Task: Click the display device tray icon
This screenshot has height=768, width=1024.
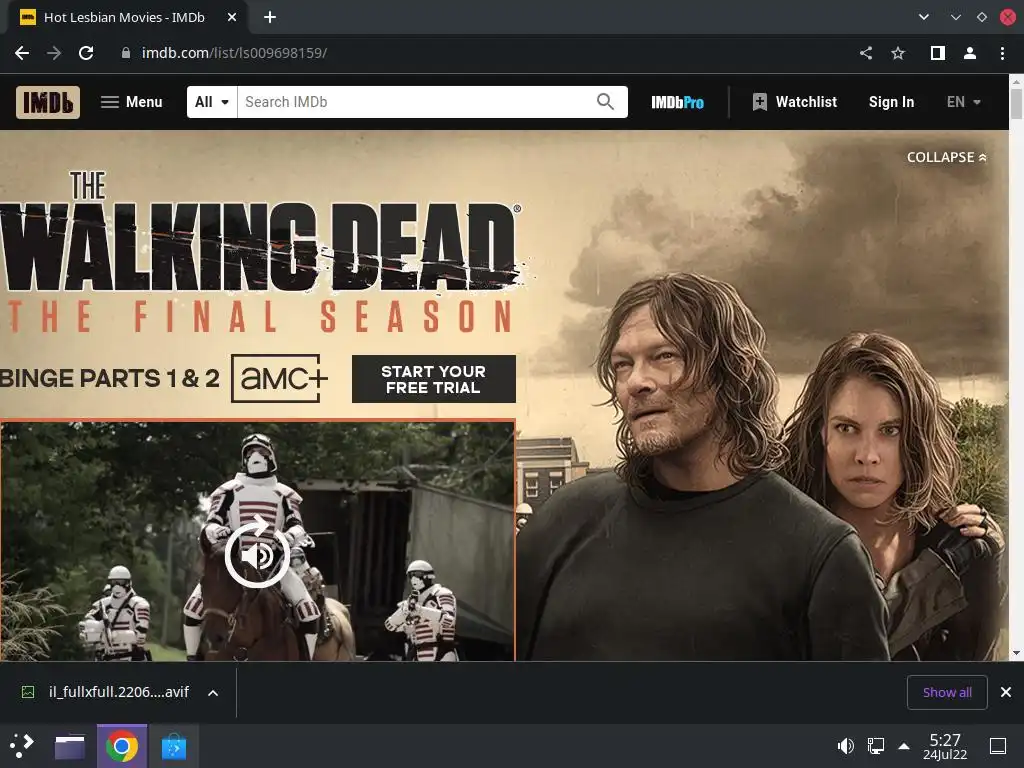Action: pos(876,746)
